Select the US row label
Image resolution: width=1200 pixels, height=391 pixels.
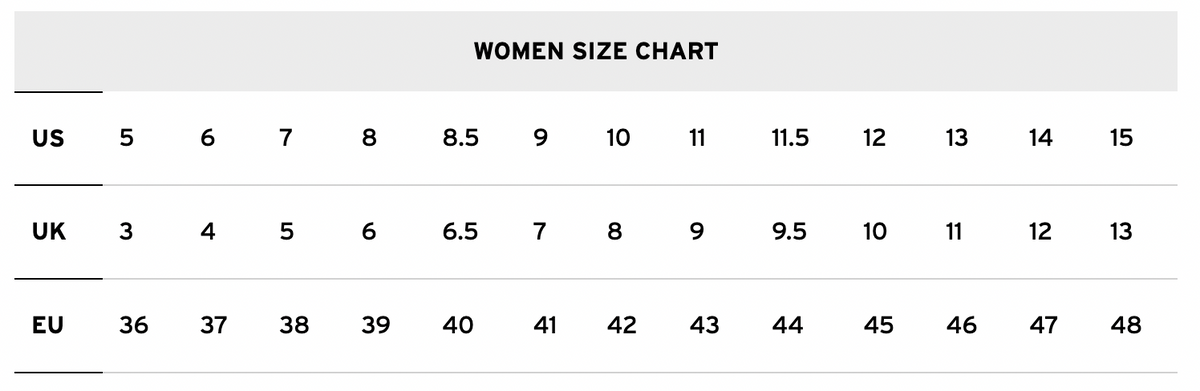pyautogui.click(x=48, y=139)
